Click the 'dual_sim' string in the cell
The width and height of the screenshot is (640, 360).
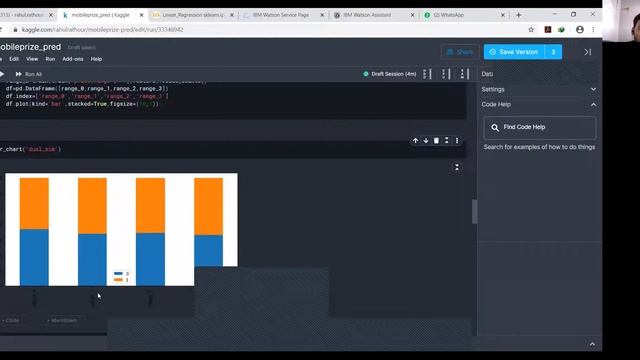click(42, 149)
